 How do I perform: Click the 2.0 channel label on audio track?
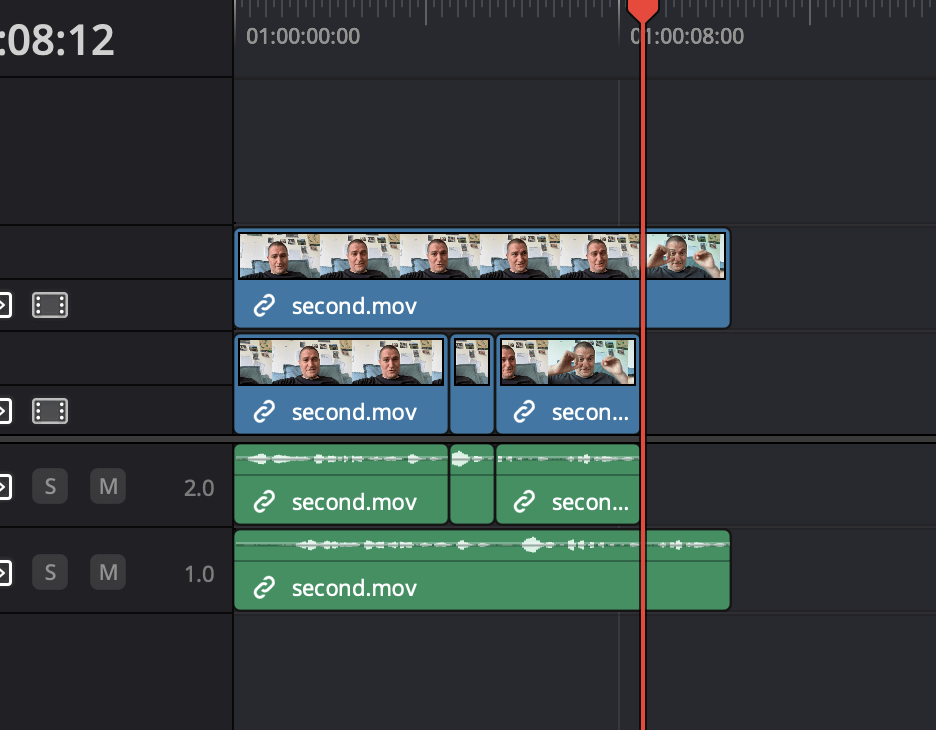pyautogui.click(x=199, y=488)
